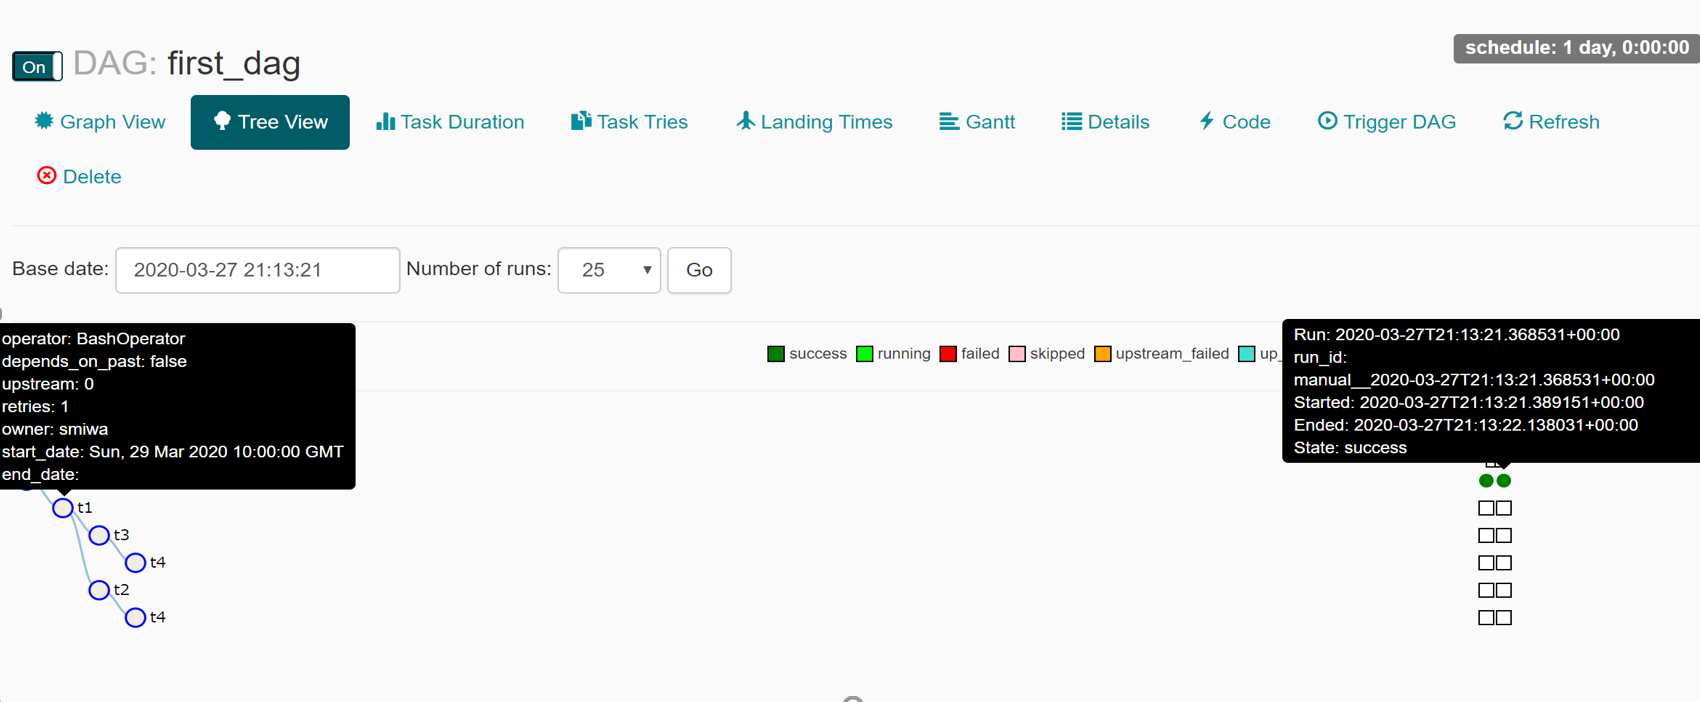Click tooltip line starting 'start_date: Sun, 29 Mar'
Viewport: 1700px width, 702px height.
click(x=173, y=452)
